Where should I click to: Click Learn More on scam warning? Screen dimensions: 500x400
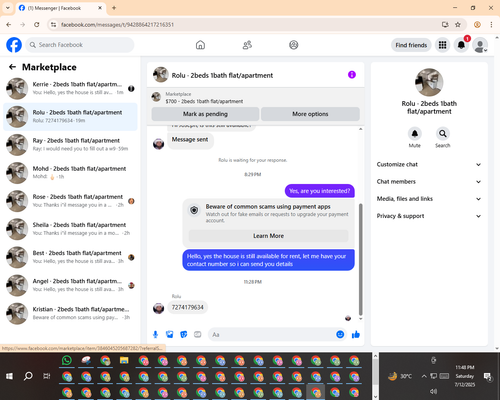[268, 236]
